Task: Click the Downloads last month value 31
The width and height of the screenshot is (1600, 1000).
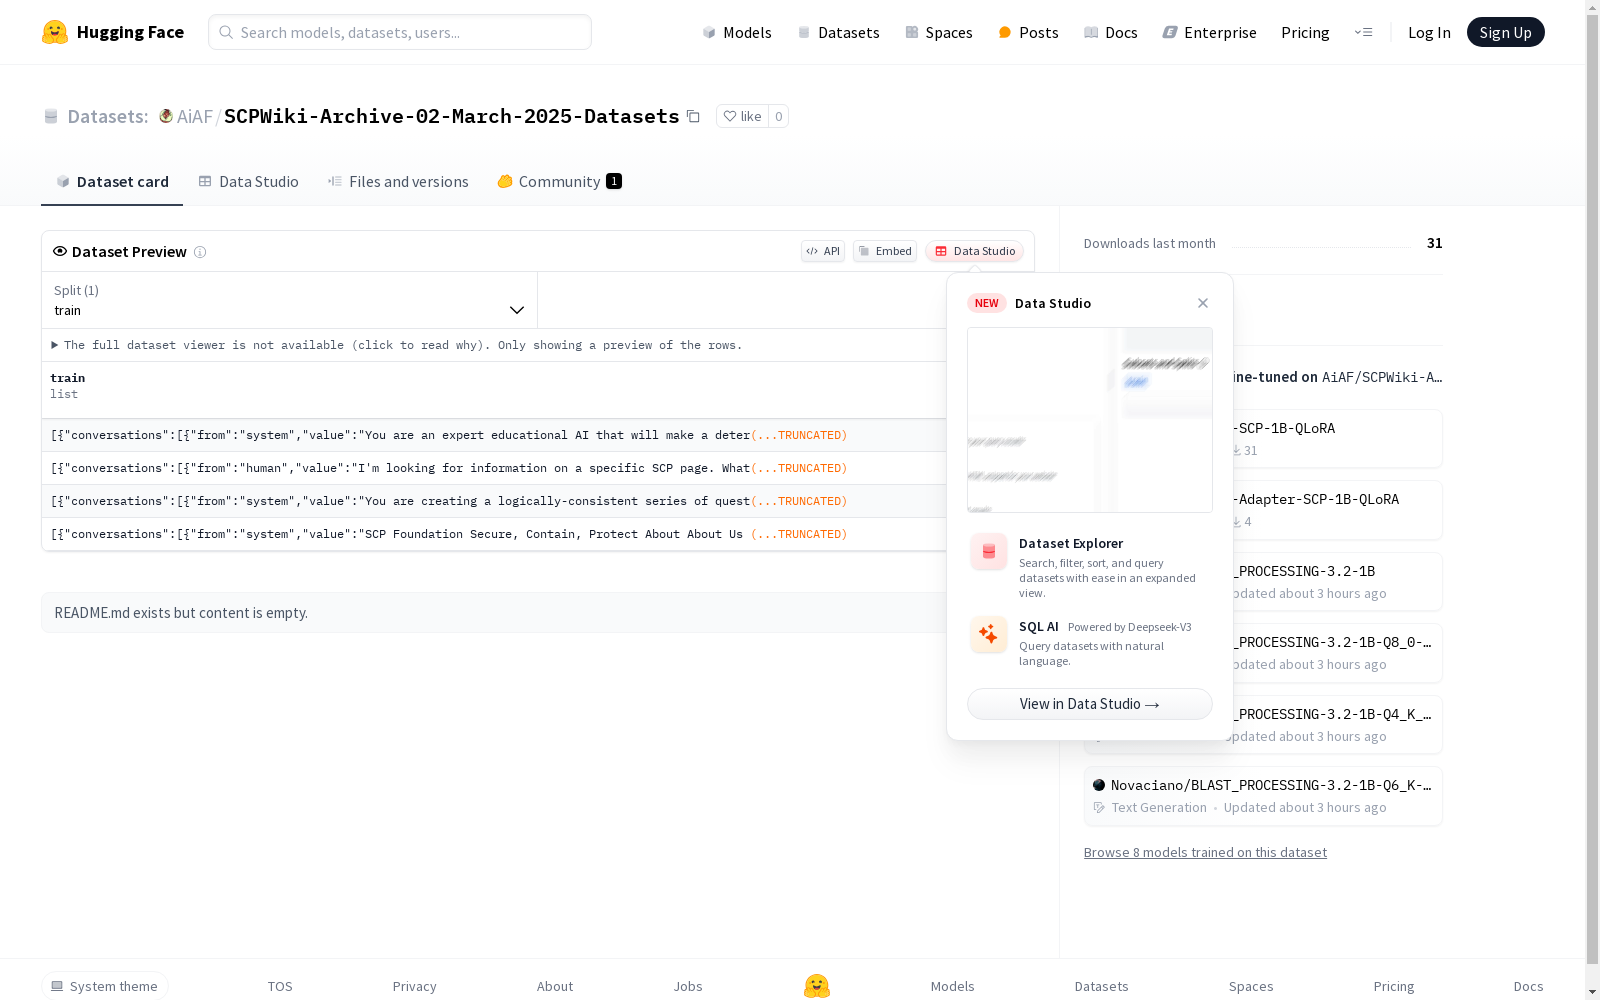Action: click(x=1435, y=243)
